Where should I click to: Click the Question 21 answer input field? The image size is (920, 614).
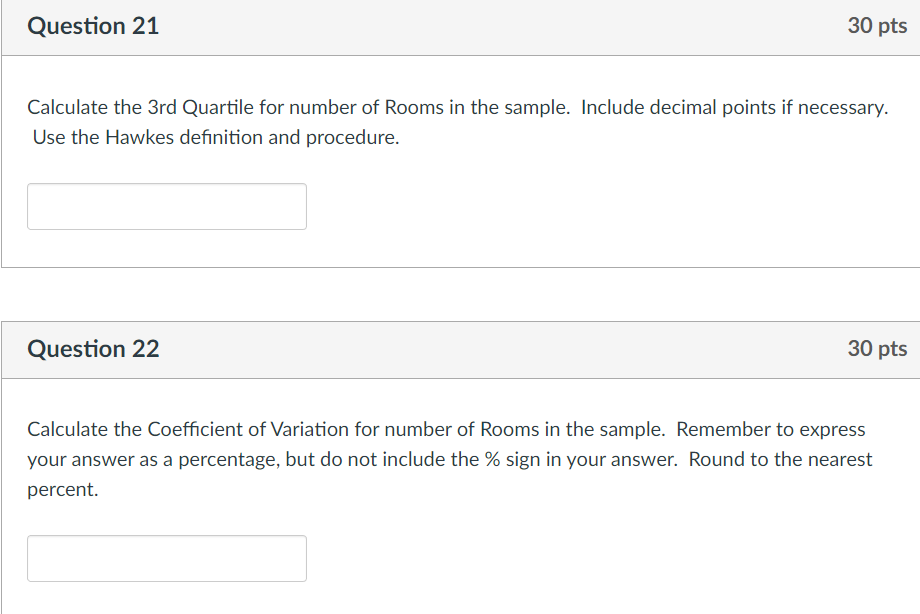click(167, 207)
